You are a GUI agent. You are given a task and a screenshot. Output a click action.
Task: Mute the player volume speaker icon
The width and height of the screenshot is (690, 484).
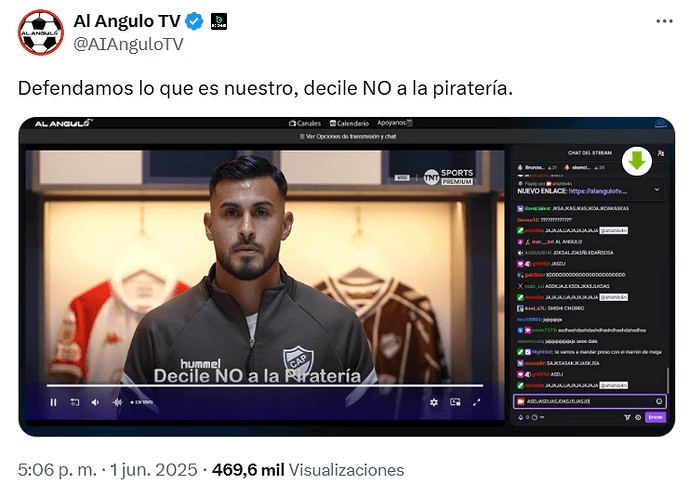(x=95, y=402)
